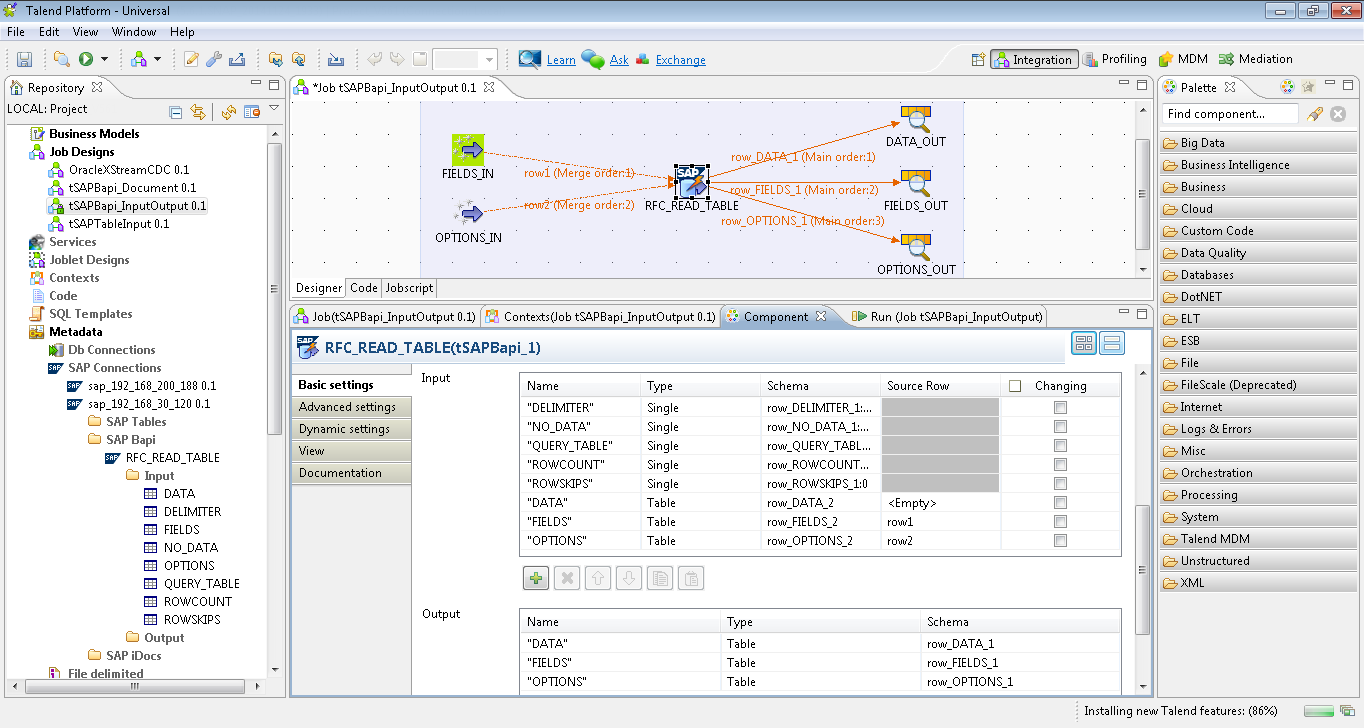Click the stacked layout icon in Component view
The height and width of the screenshot is (728, 1364).
pos(1112,344)
